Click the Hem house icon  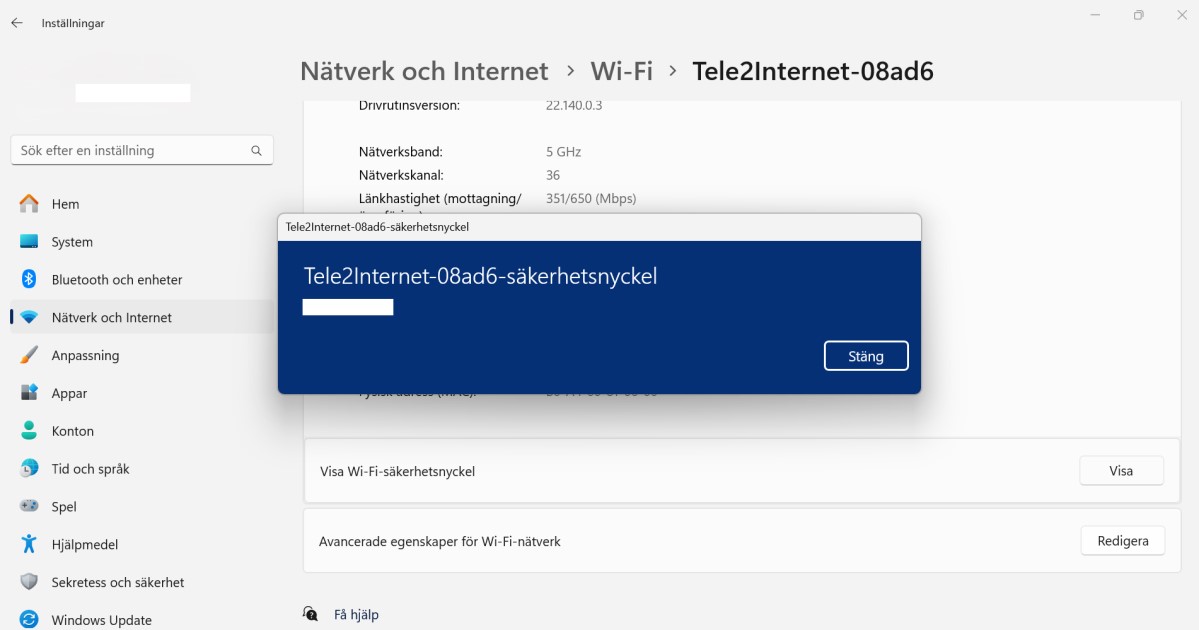click(x=29, y=203)
